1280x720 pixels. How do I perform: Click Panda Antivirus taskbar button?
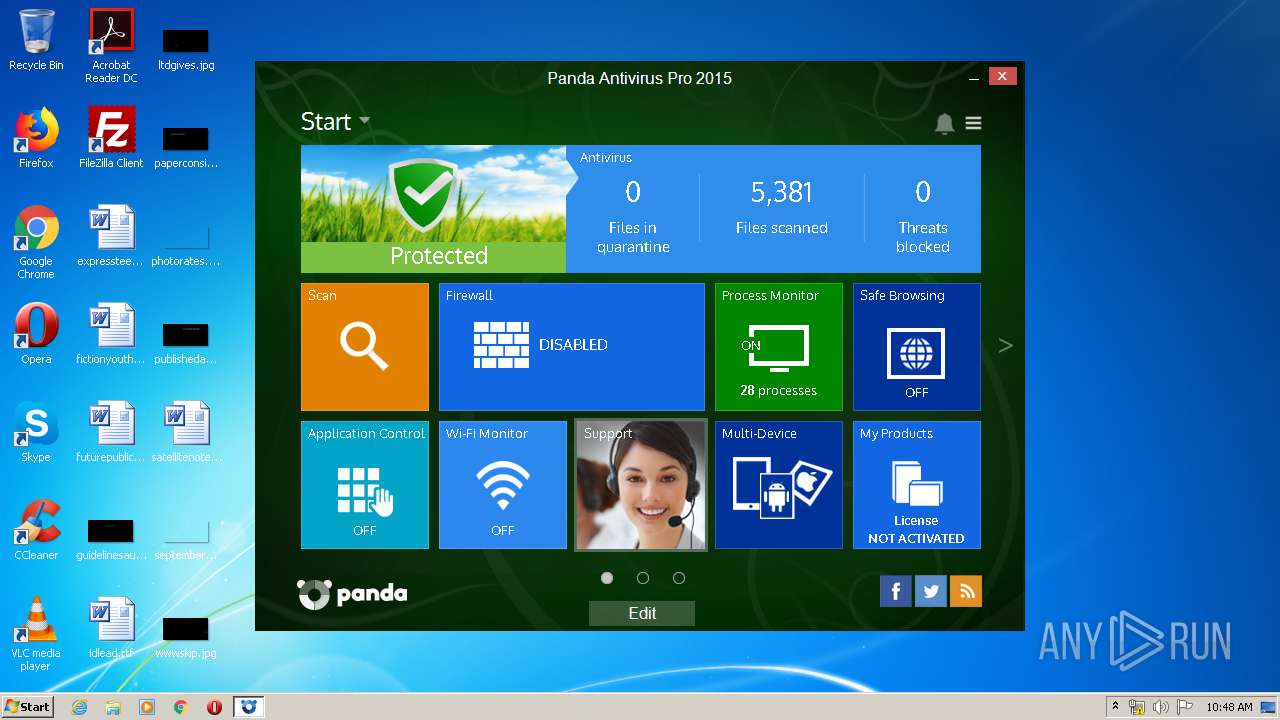tap(249, 707)
